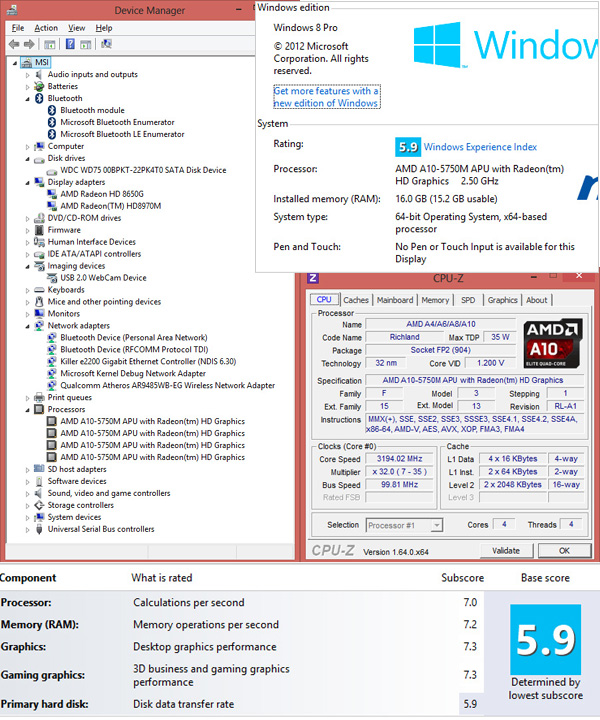Click the Forward arrow in Device Manager toolbar
The height and width of the screenshot is (720, 600).
(29, 44)
